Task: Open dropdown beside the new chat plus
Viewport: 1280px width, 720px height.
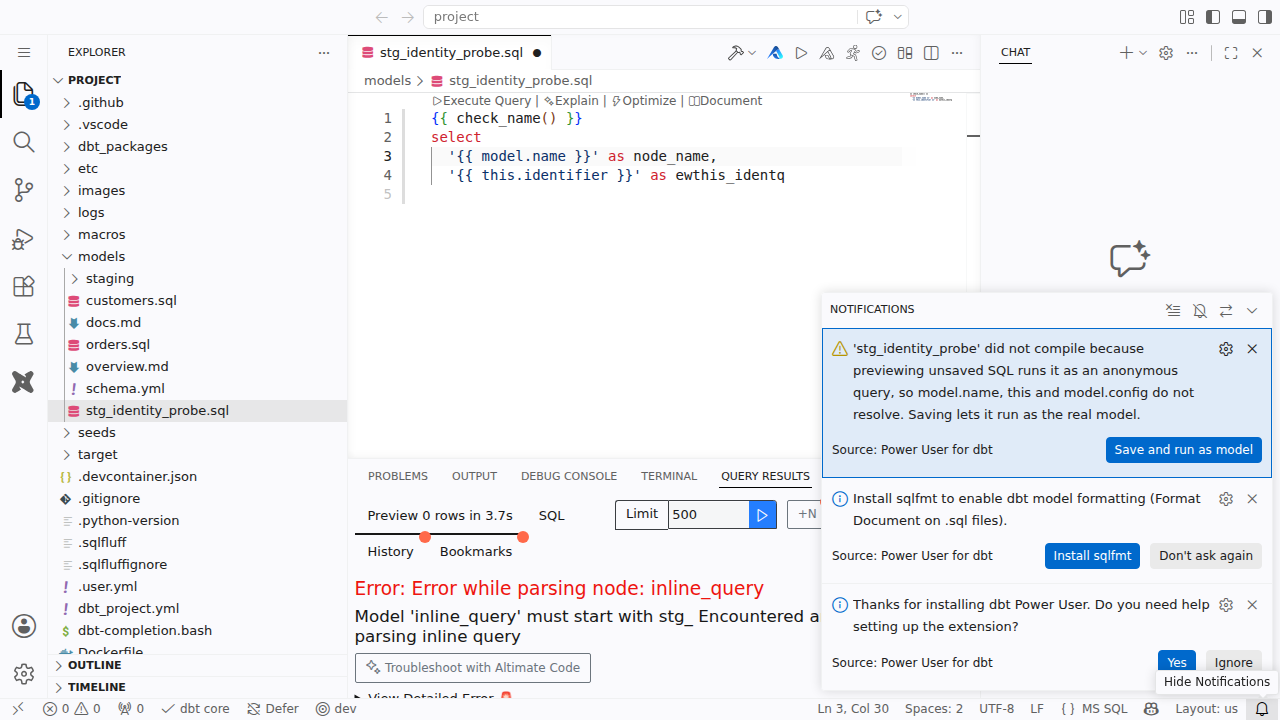Action: (1143, 53)
